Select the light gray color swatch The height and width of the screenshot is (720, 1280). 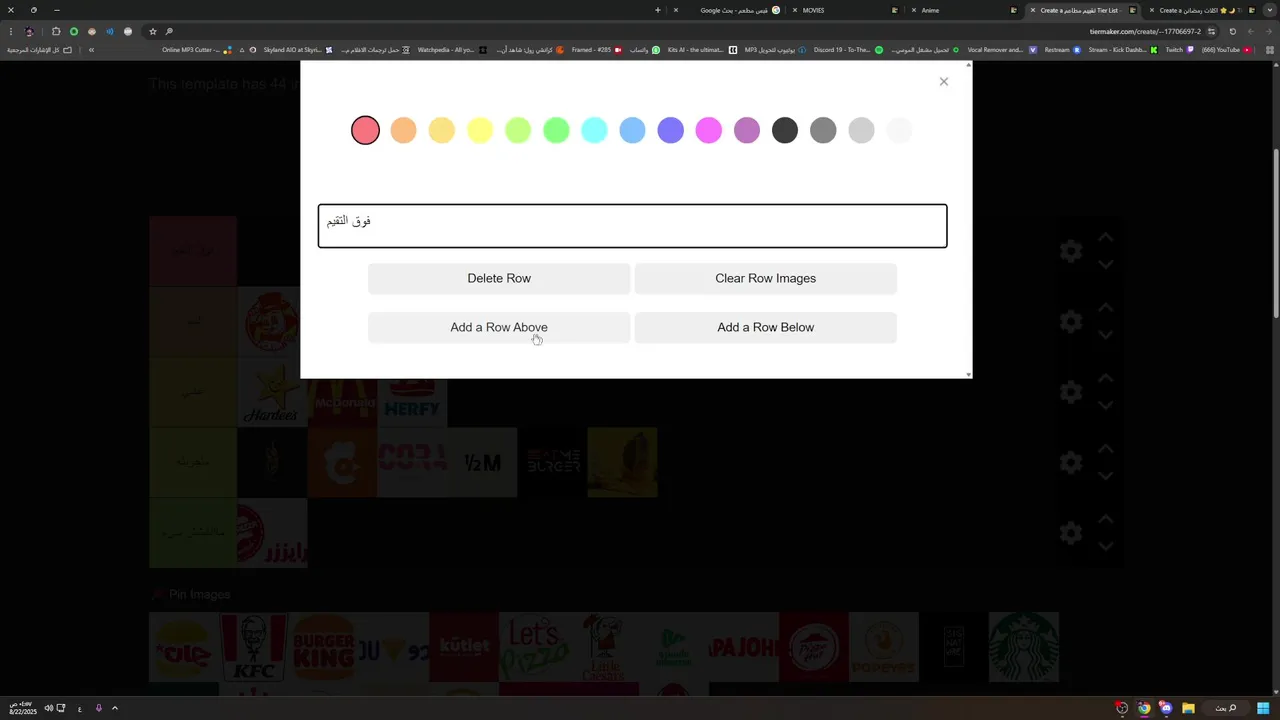tap(861, 130)
